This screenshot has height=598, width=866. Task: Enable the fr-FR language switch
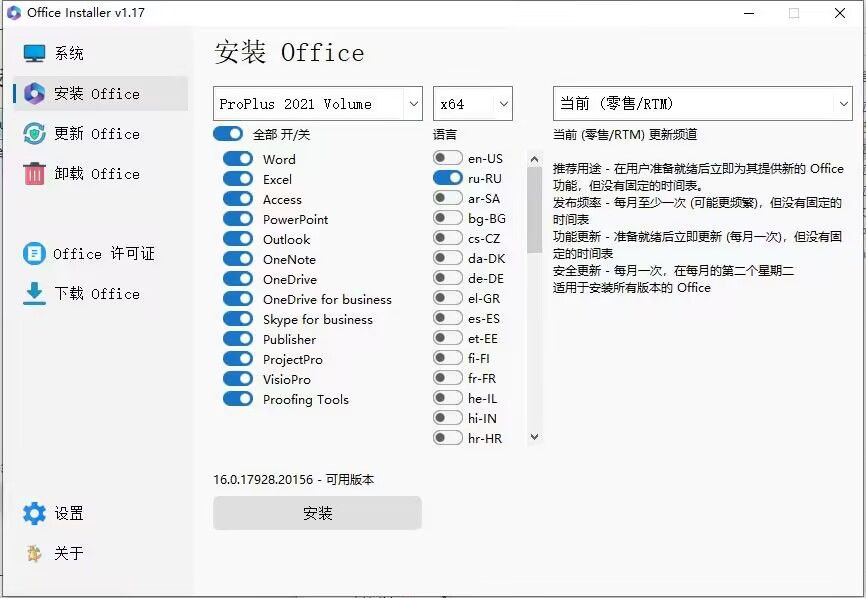(447, 378)
